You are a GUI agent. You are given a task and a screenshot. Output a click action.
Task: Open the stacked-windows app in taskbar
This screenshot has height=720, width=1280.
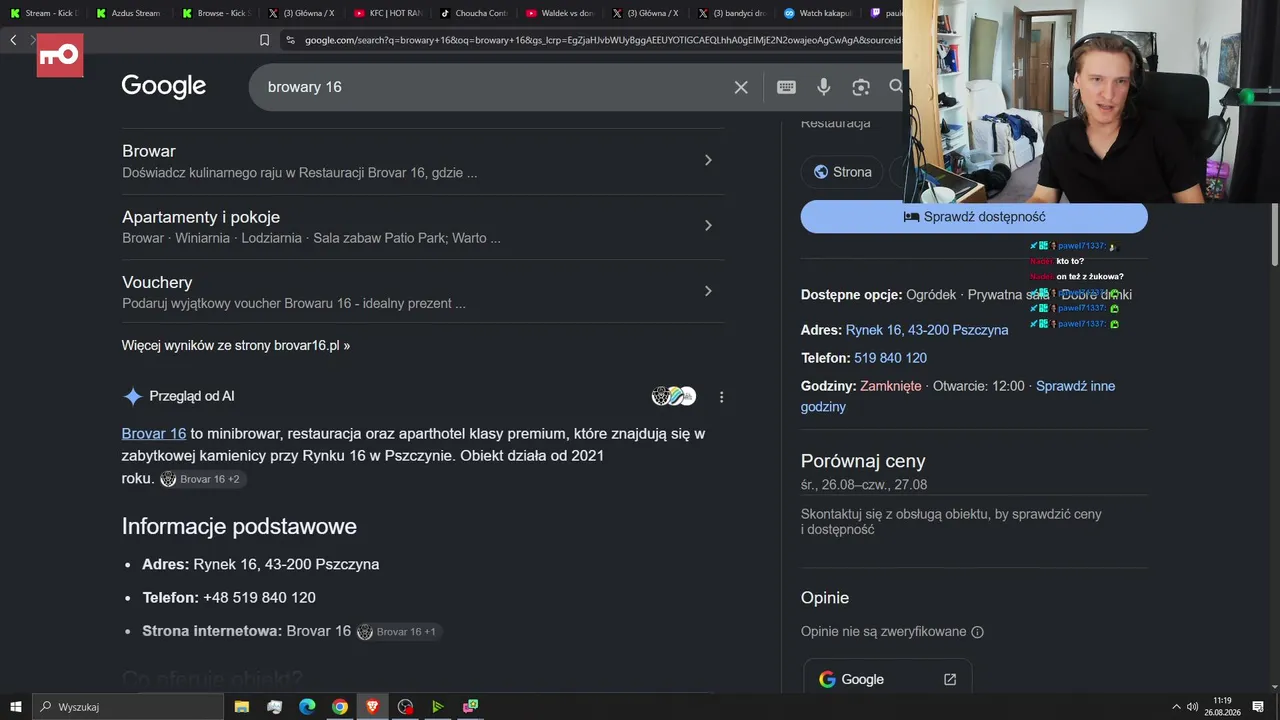coord(275,707)
